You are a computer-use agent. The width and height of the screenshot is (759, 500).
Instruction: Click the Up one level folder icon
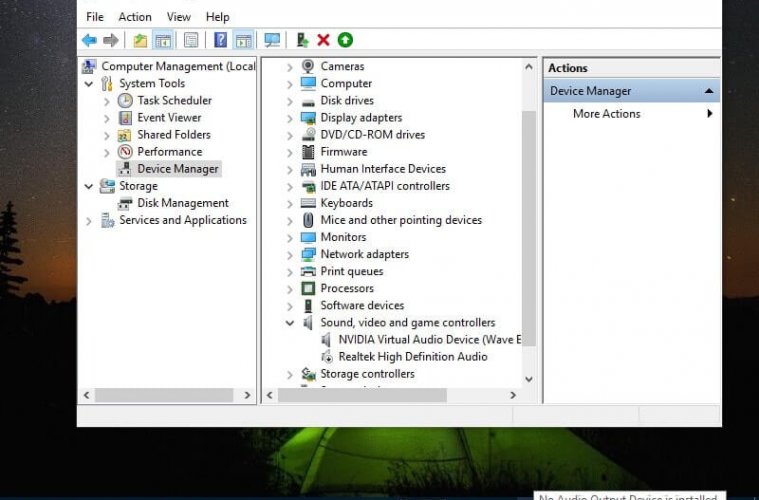click(140, 40)
